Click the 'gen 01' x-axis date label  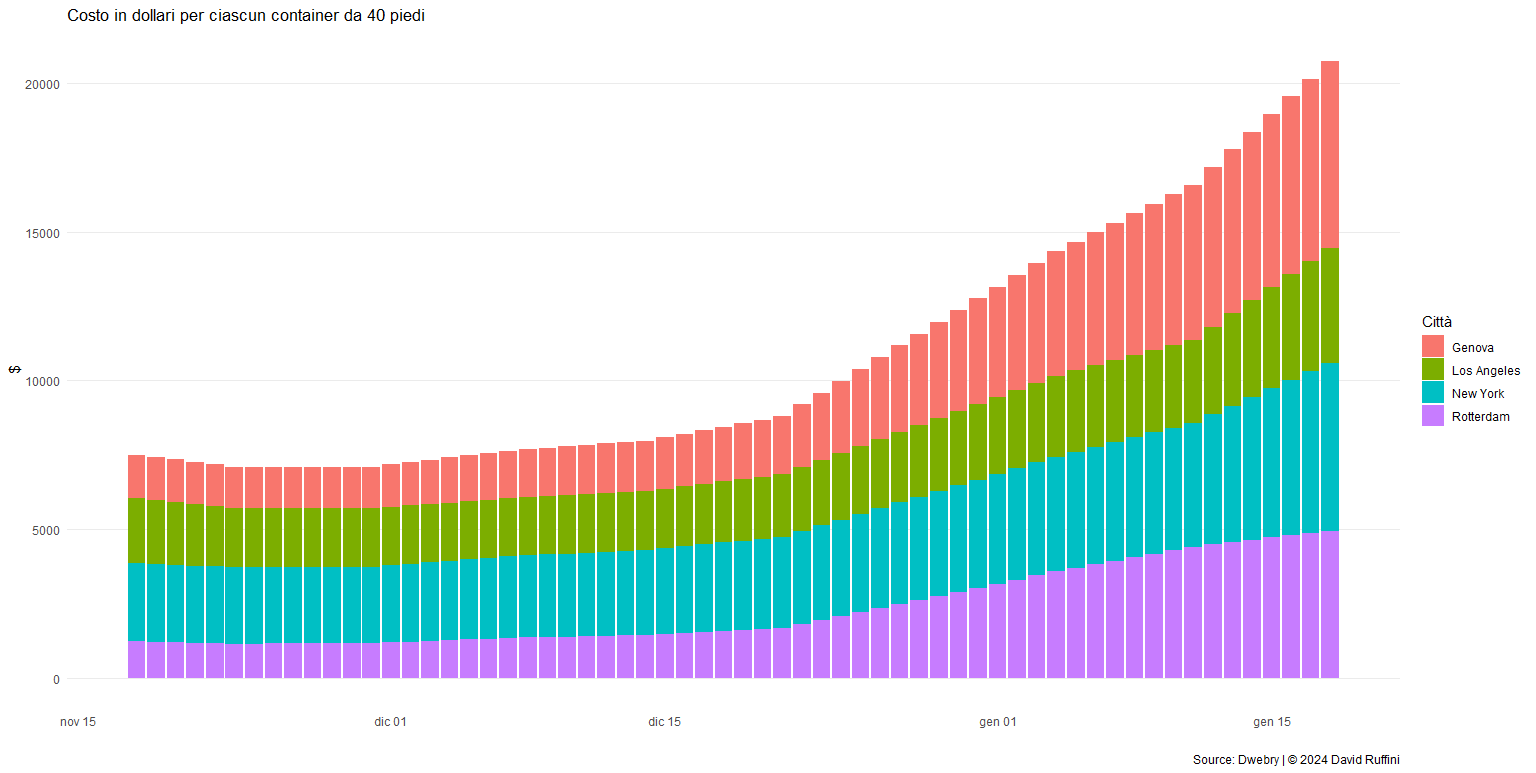point(998,722)
